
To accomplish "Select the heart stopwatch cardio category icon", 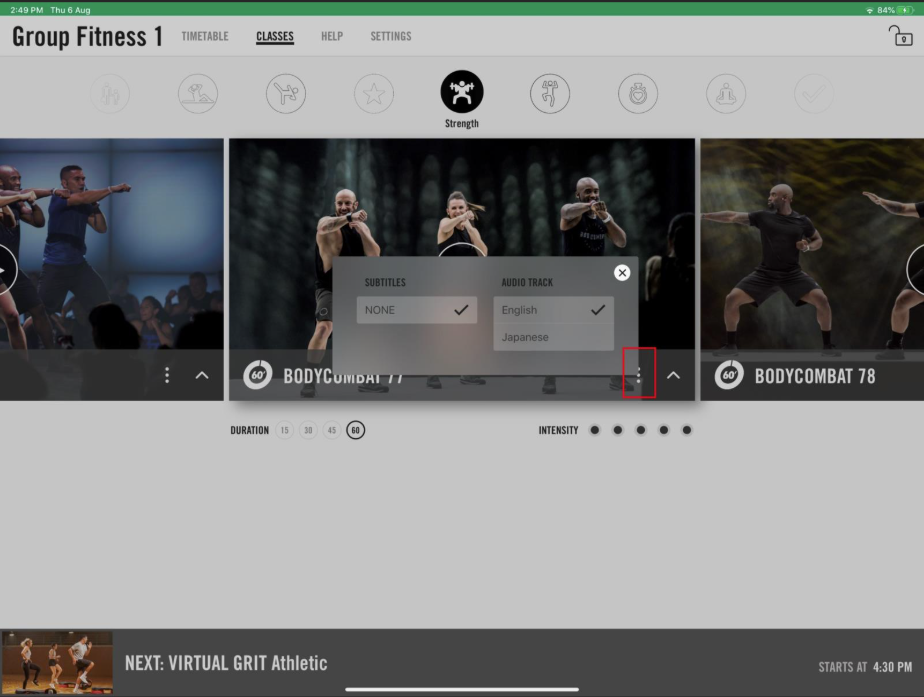I will pos(638,94).
